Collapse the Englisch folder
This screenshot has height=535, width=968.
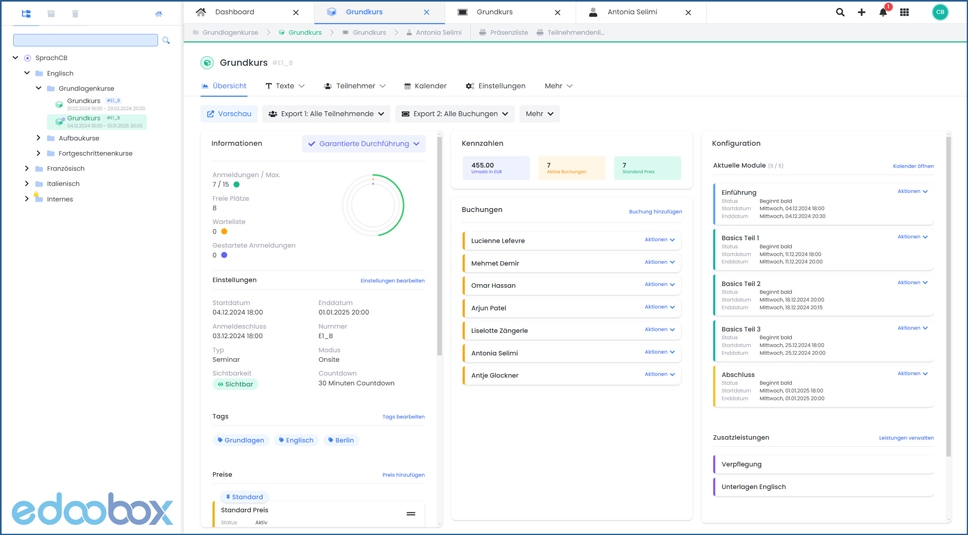[27, 73]
